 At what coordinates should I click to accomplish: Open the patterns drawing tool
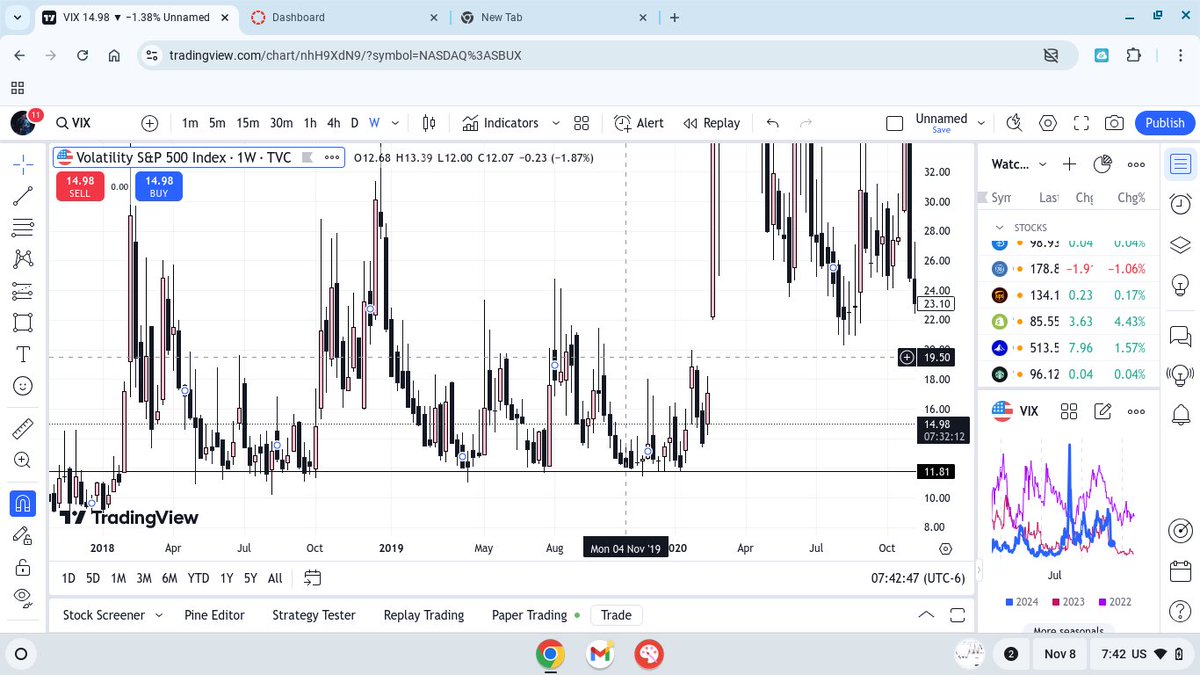pos(23,259)
